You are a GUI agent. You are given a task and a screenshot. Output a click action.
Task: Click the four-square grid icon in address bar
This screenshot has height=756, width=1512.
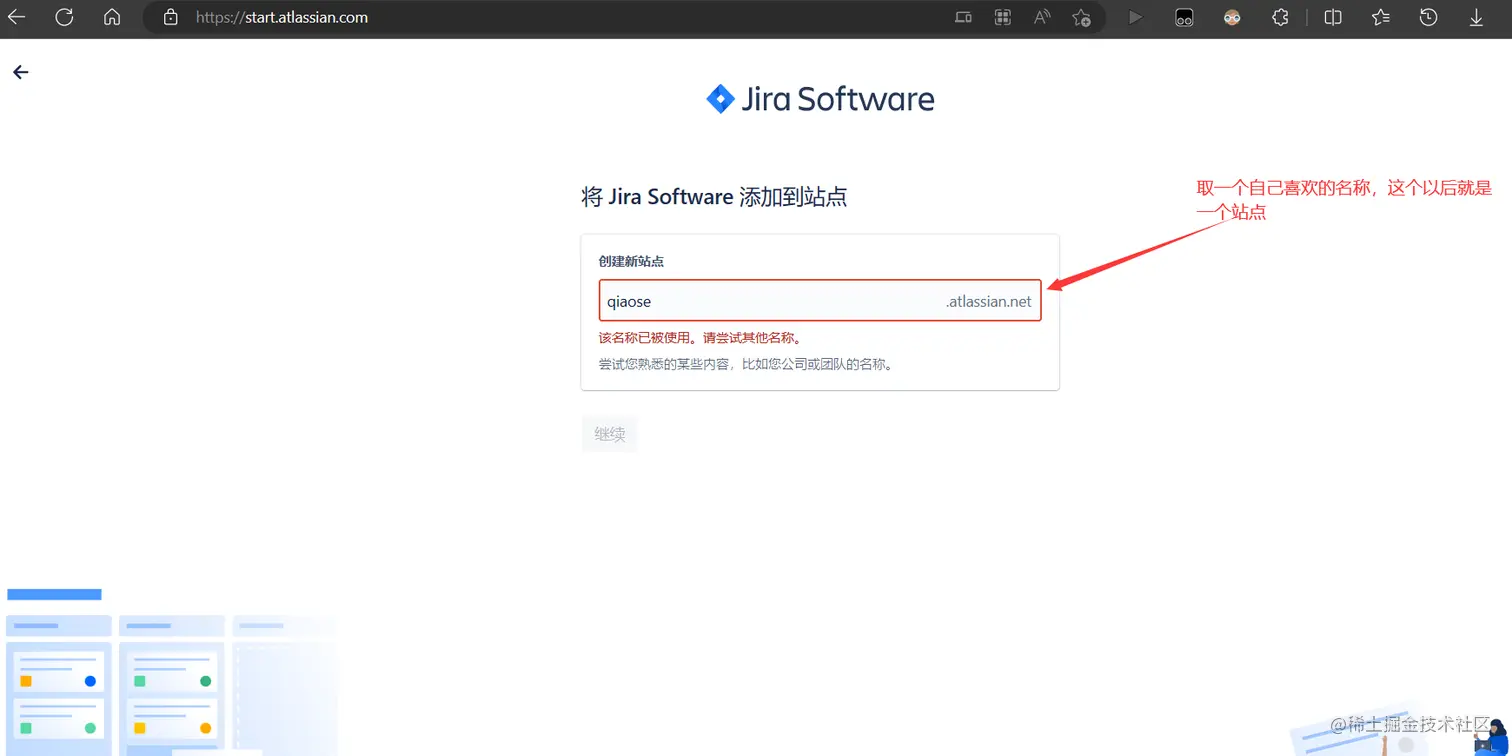[x=1002, y=17]
